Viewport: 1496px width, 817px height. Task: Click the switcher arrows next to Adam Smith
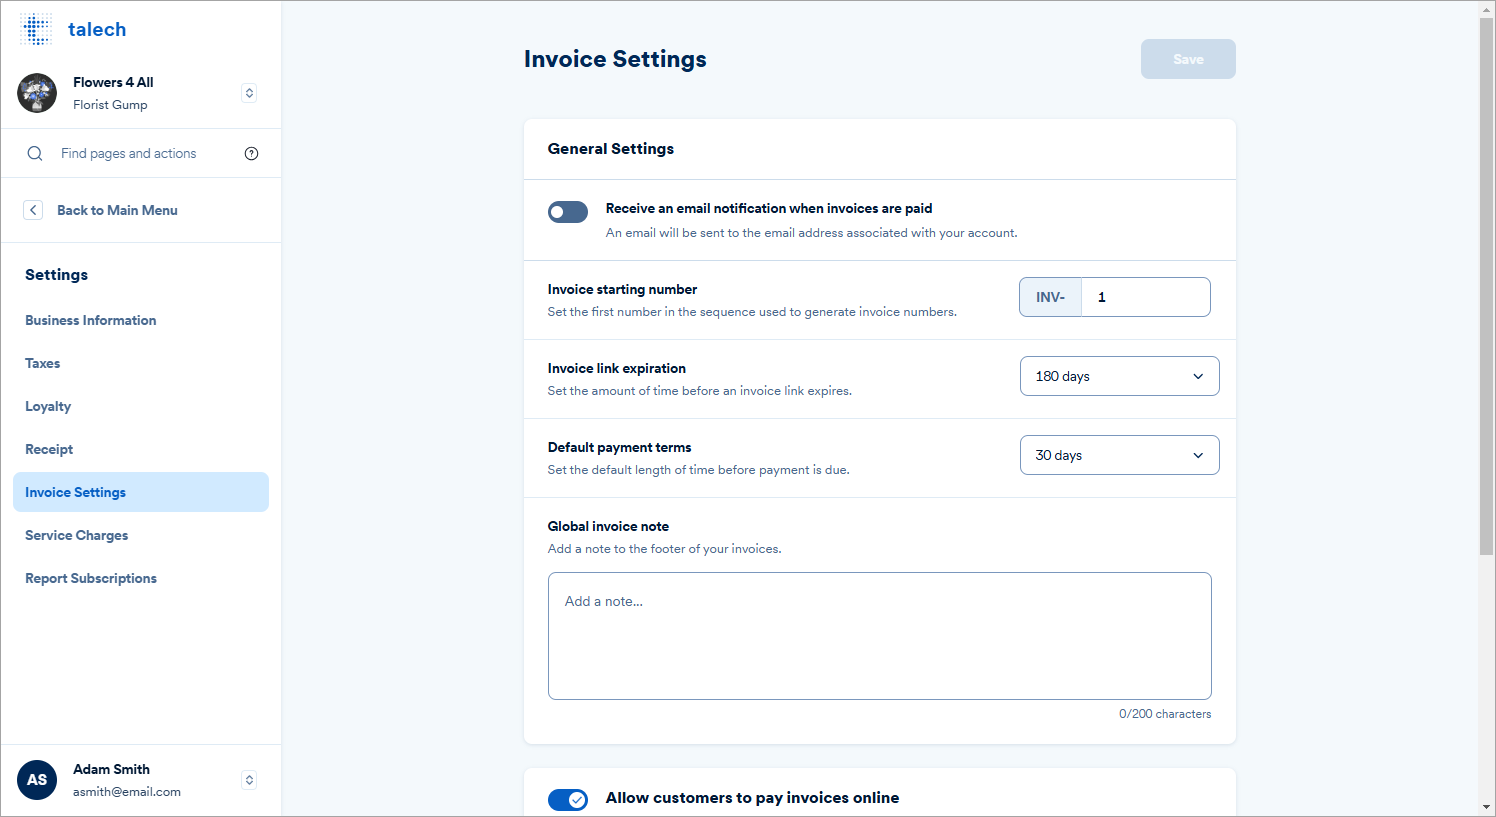[248, 780]
